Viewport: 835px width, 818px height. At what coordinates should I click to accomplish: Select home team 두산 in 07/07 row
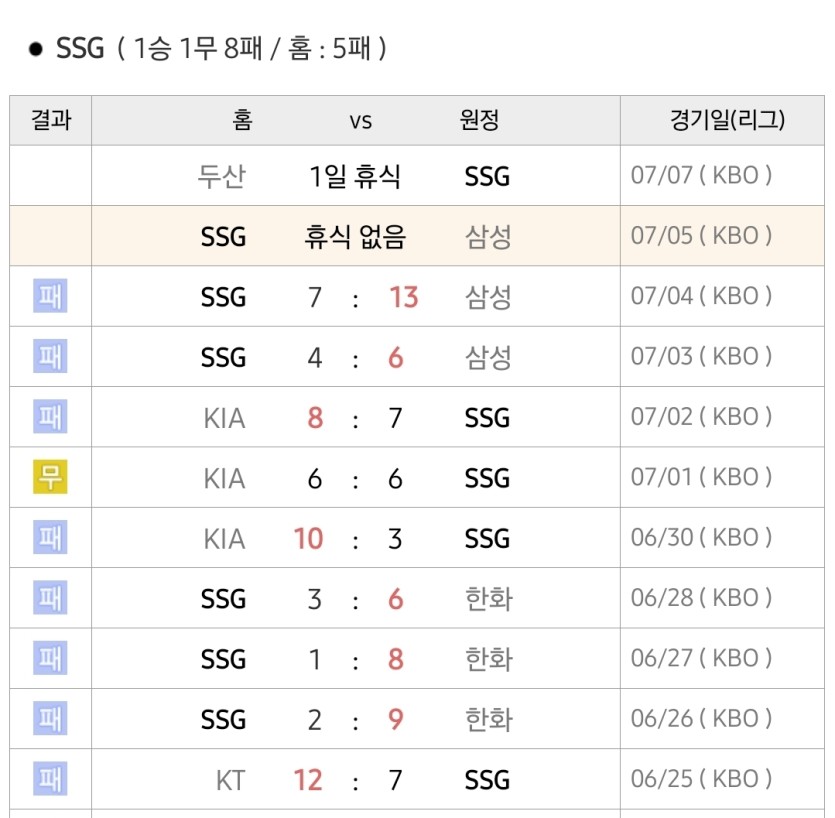(x=221, y=176)
